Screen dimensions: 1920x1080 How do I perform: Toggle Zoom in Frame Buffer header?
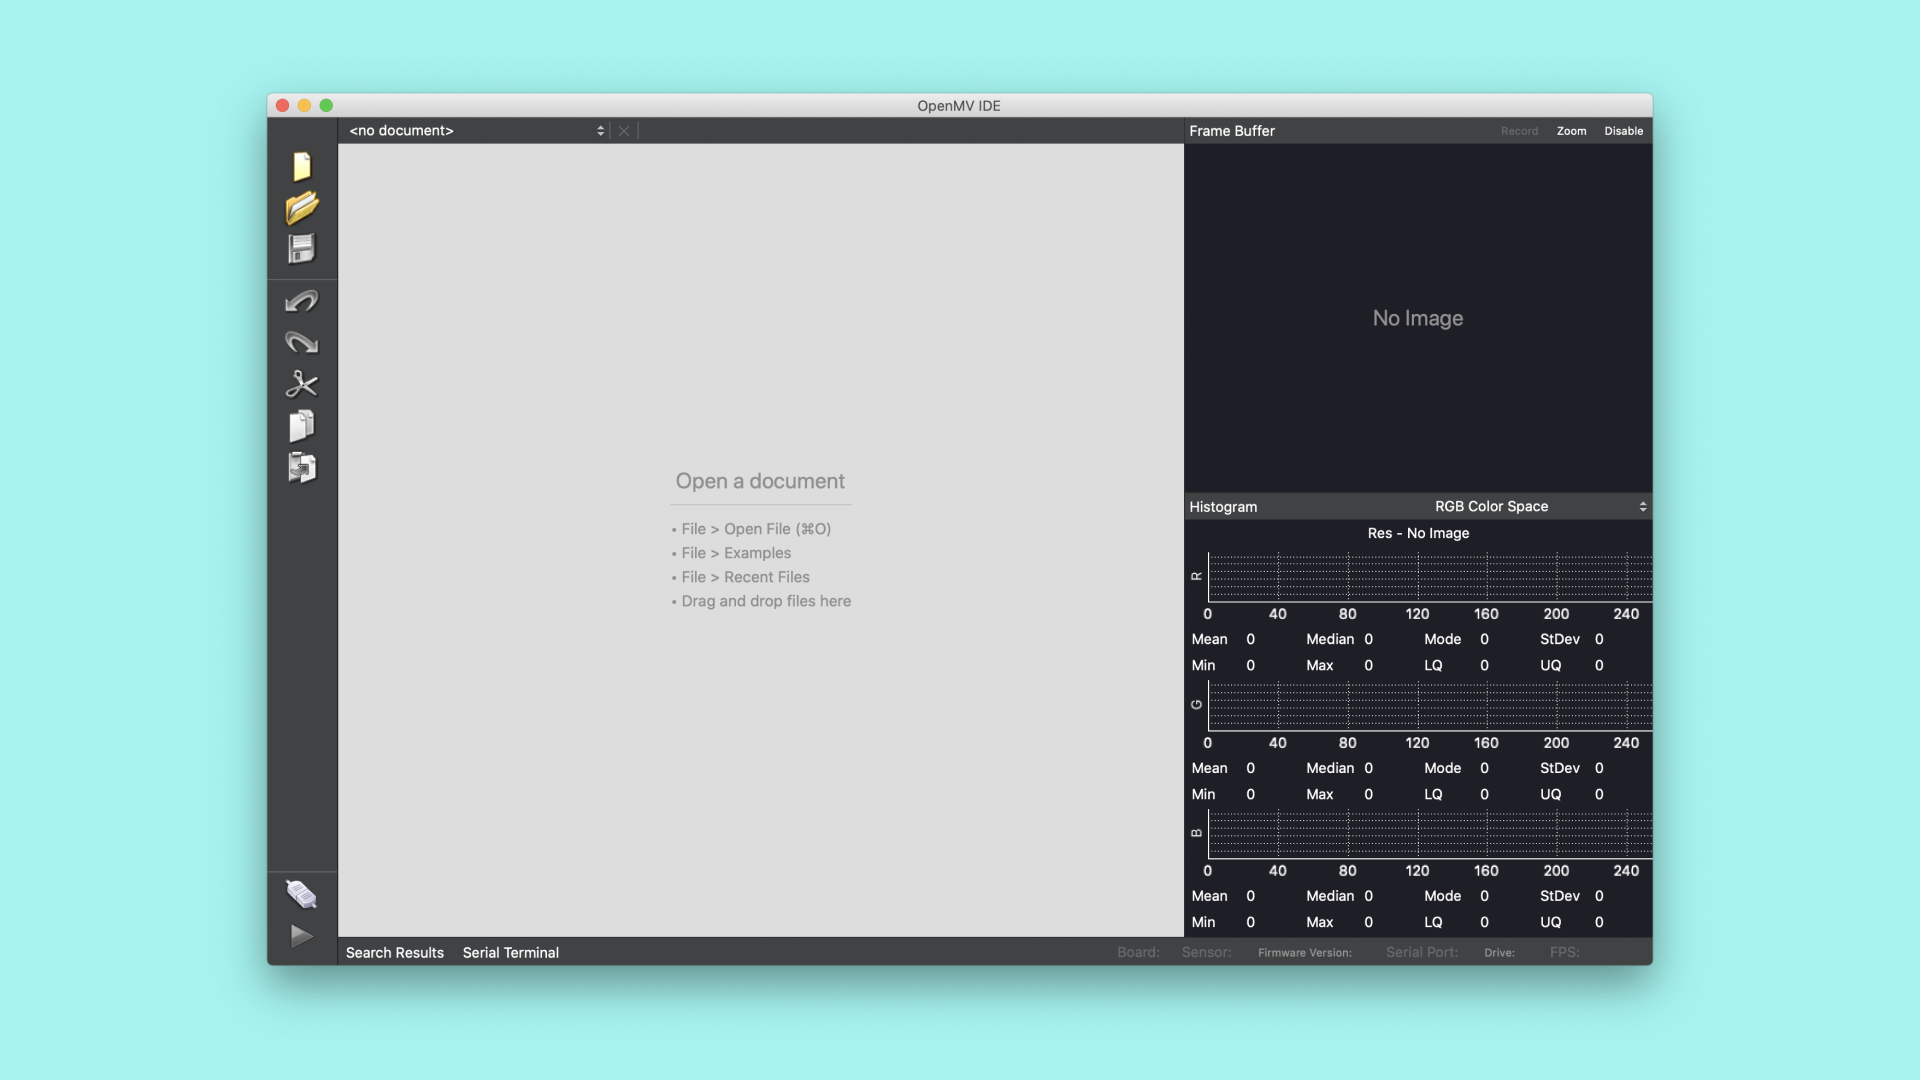(x=1571, y=131)
